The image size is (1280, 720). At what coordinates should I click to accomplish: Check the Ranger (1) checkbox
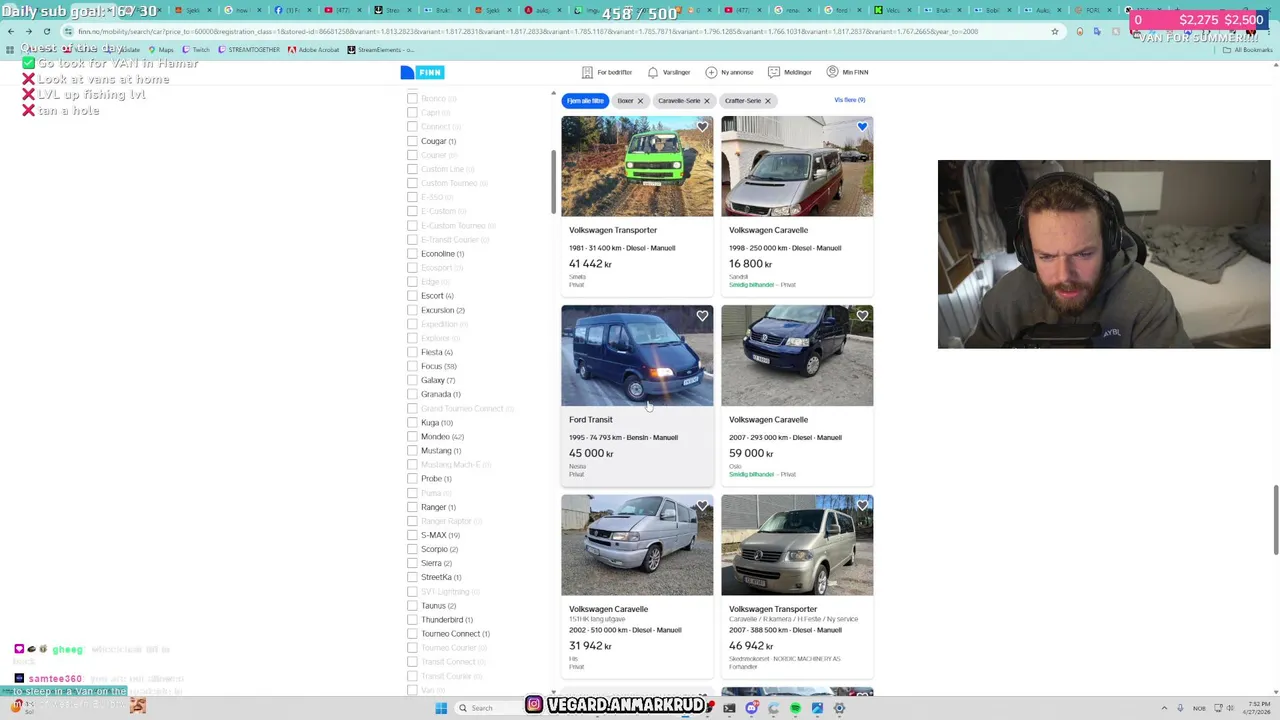(x=412, y=507)
